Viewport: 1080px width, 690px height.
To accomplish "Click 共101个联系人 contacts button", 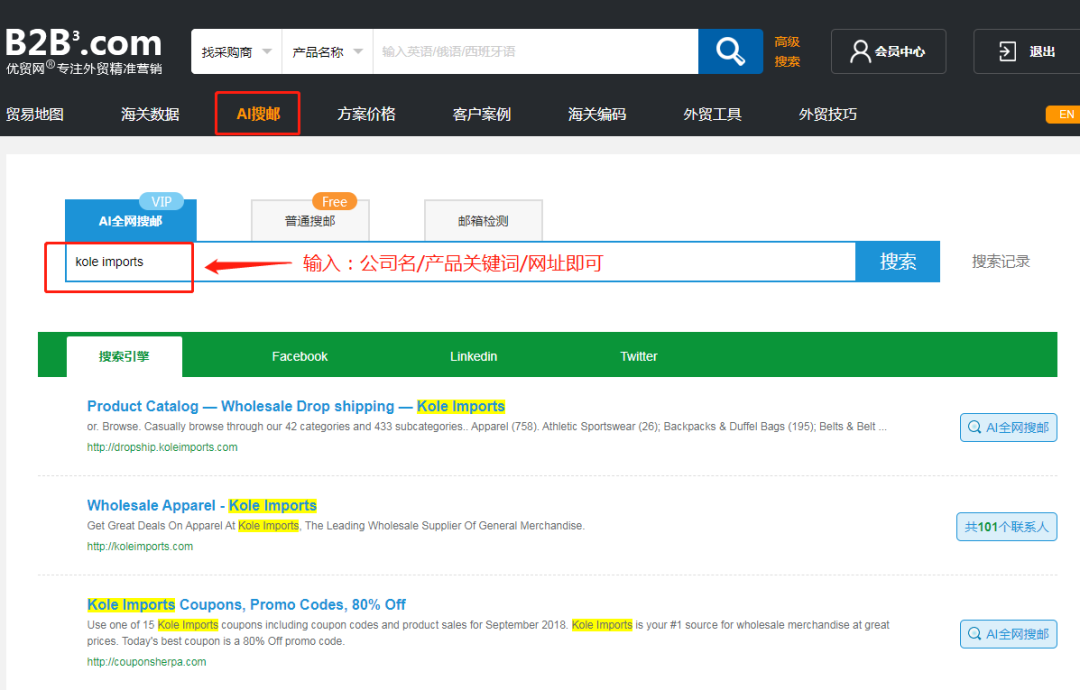I will [x=1006, y=527].
